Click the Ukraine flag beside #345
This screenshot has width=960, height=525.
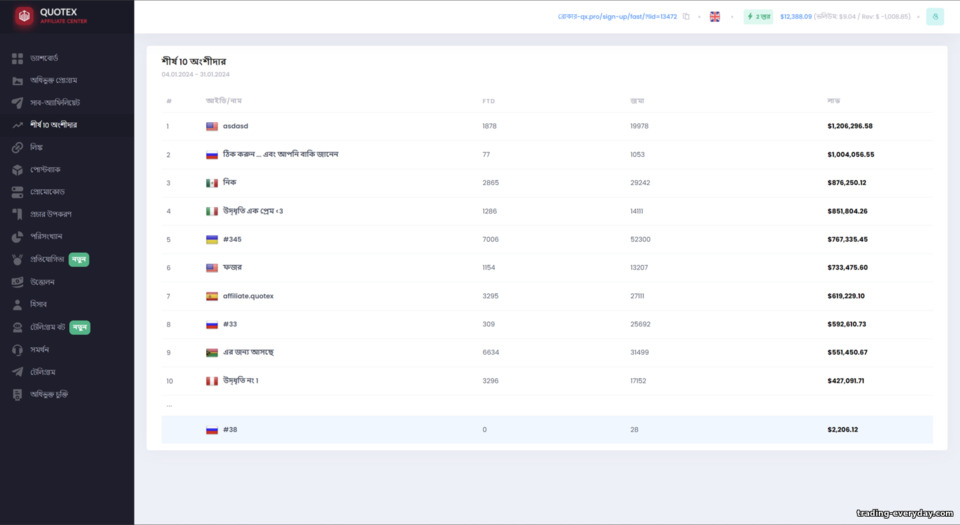pyautogui.click(x=212, y=239)
